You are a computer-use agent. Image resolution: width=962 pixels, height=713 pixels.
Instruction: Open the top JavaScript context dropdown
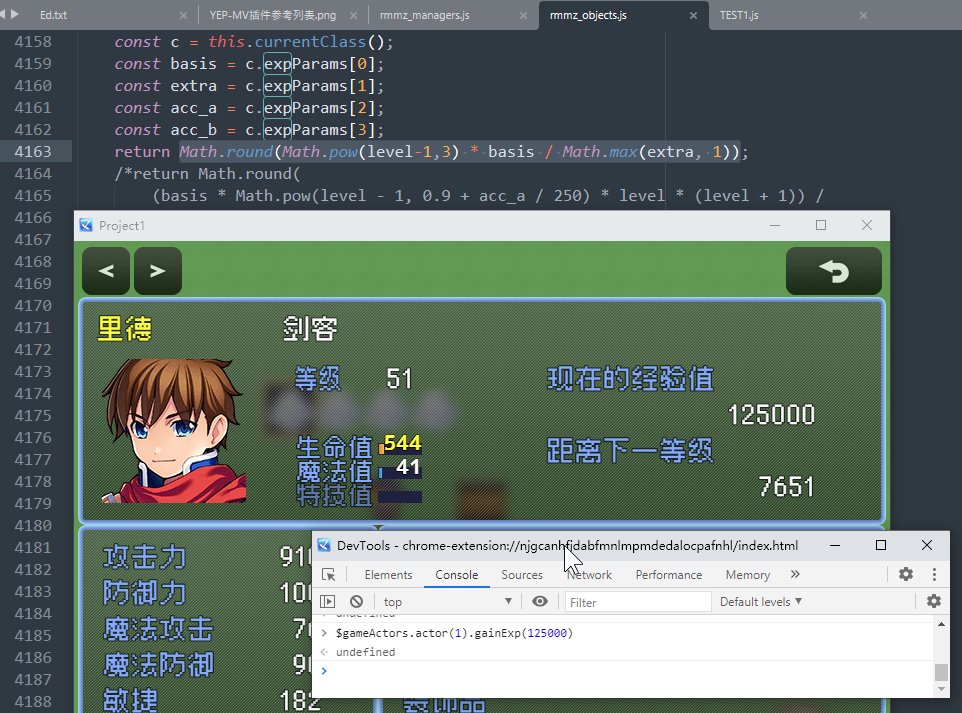447,602
